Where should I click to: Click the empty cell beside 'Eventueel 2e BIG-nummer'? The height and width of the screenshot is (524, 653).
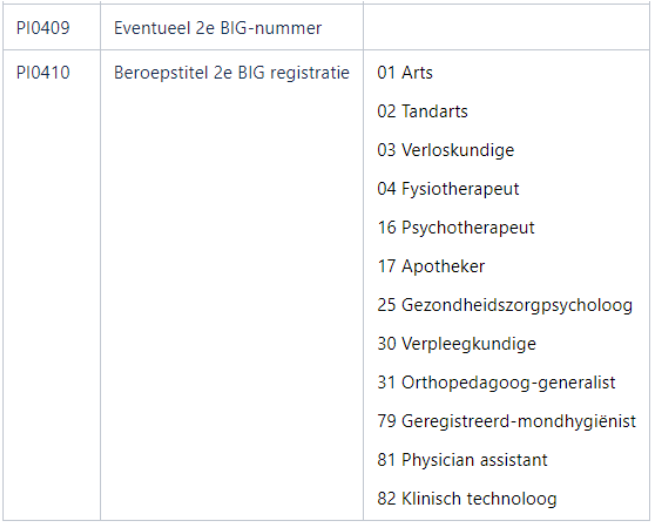(505, 28)
